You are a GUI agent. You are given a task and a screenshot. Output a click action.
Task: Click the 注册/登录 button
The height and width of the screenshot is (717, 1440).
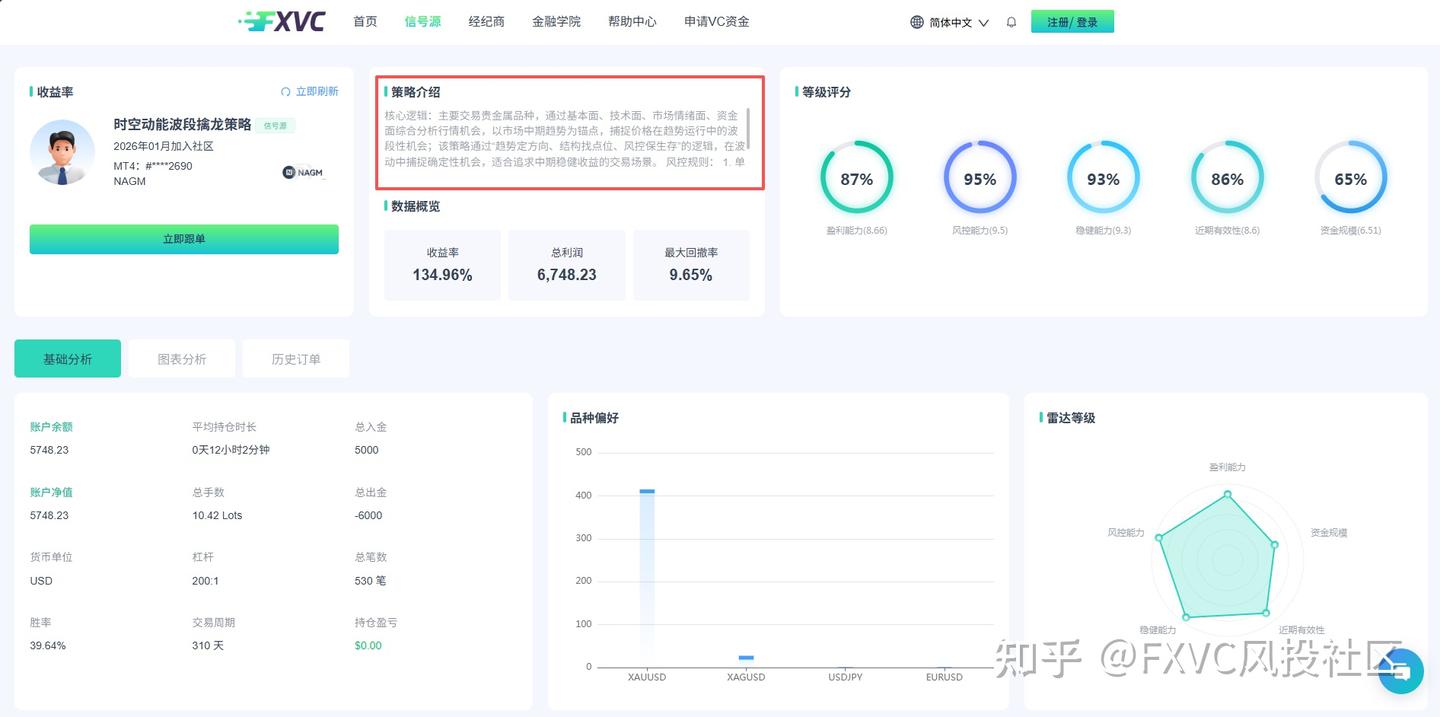point(1072,20)
